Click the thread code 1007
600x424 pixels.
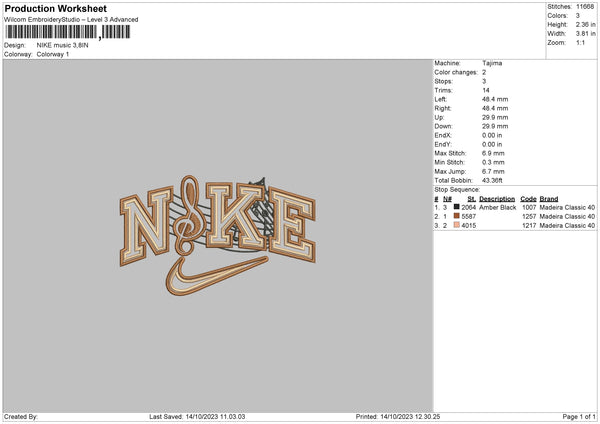pyautogui.click(x=529, y=207)
